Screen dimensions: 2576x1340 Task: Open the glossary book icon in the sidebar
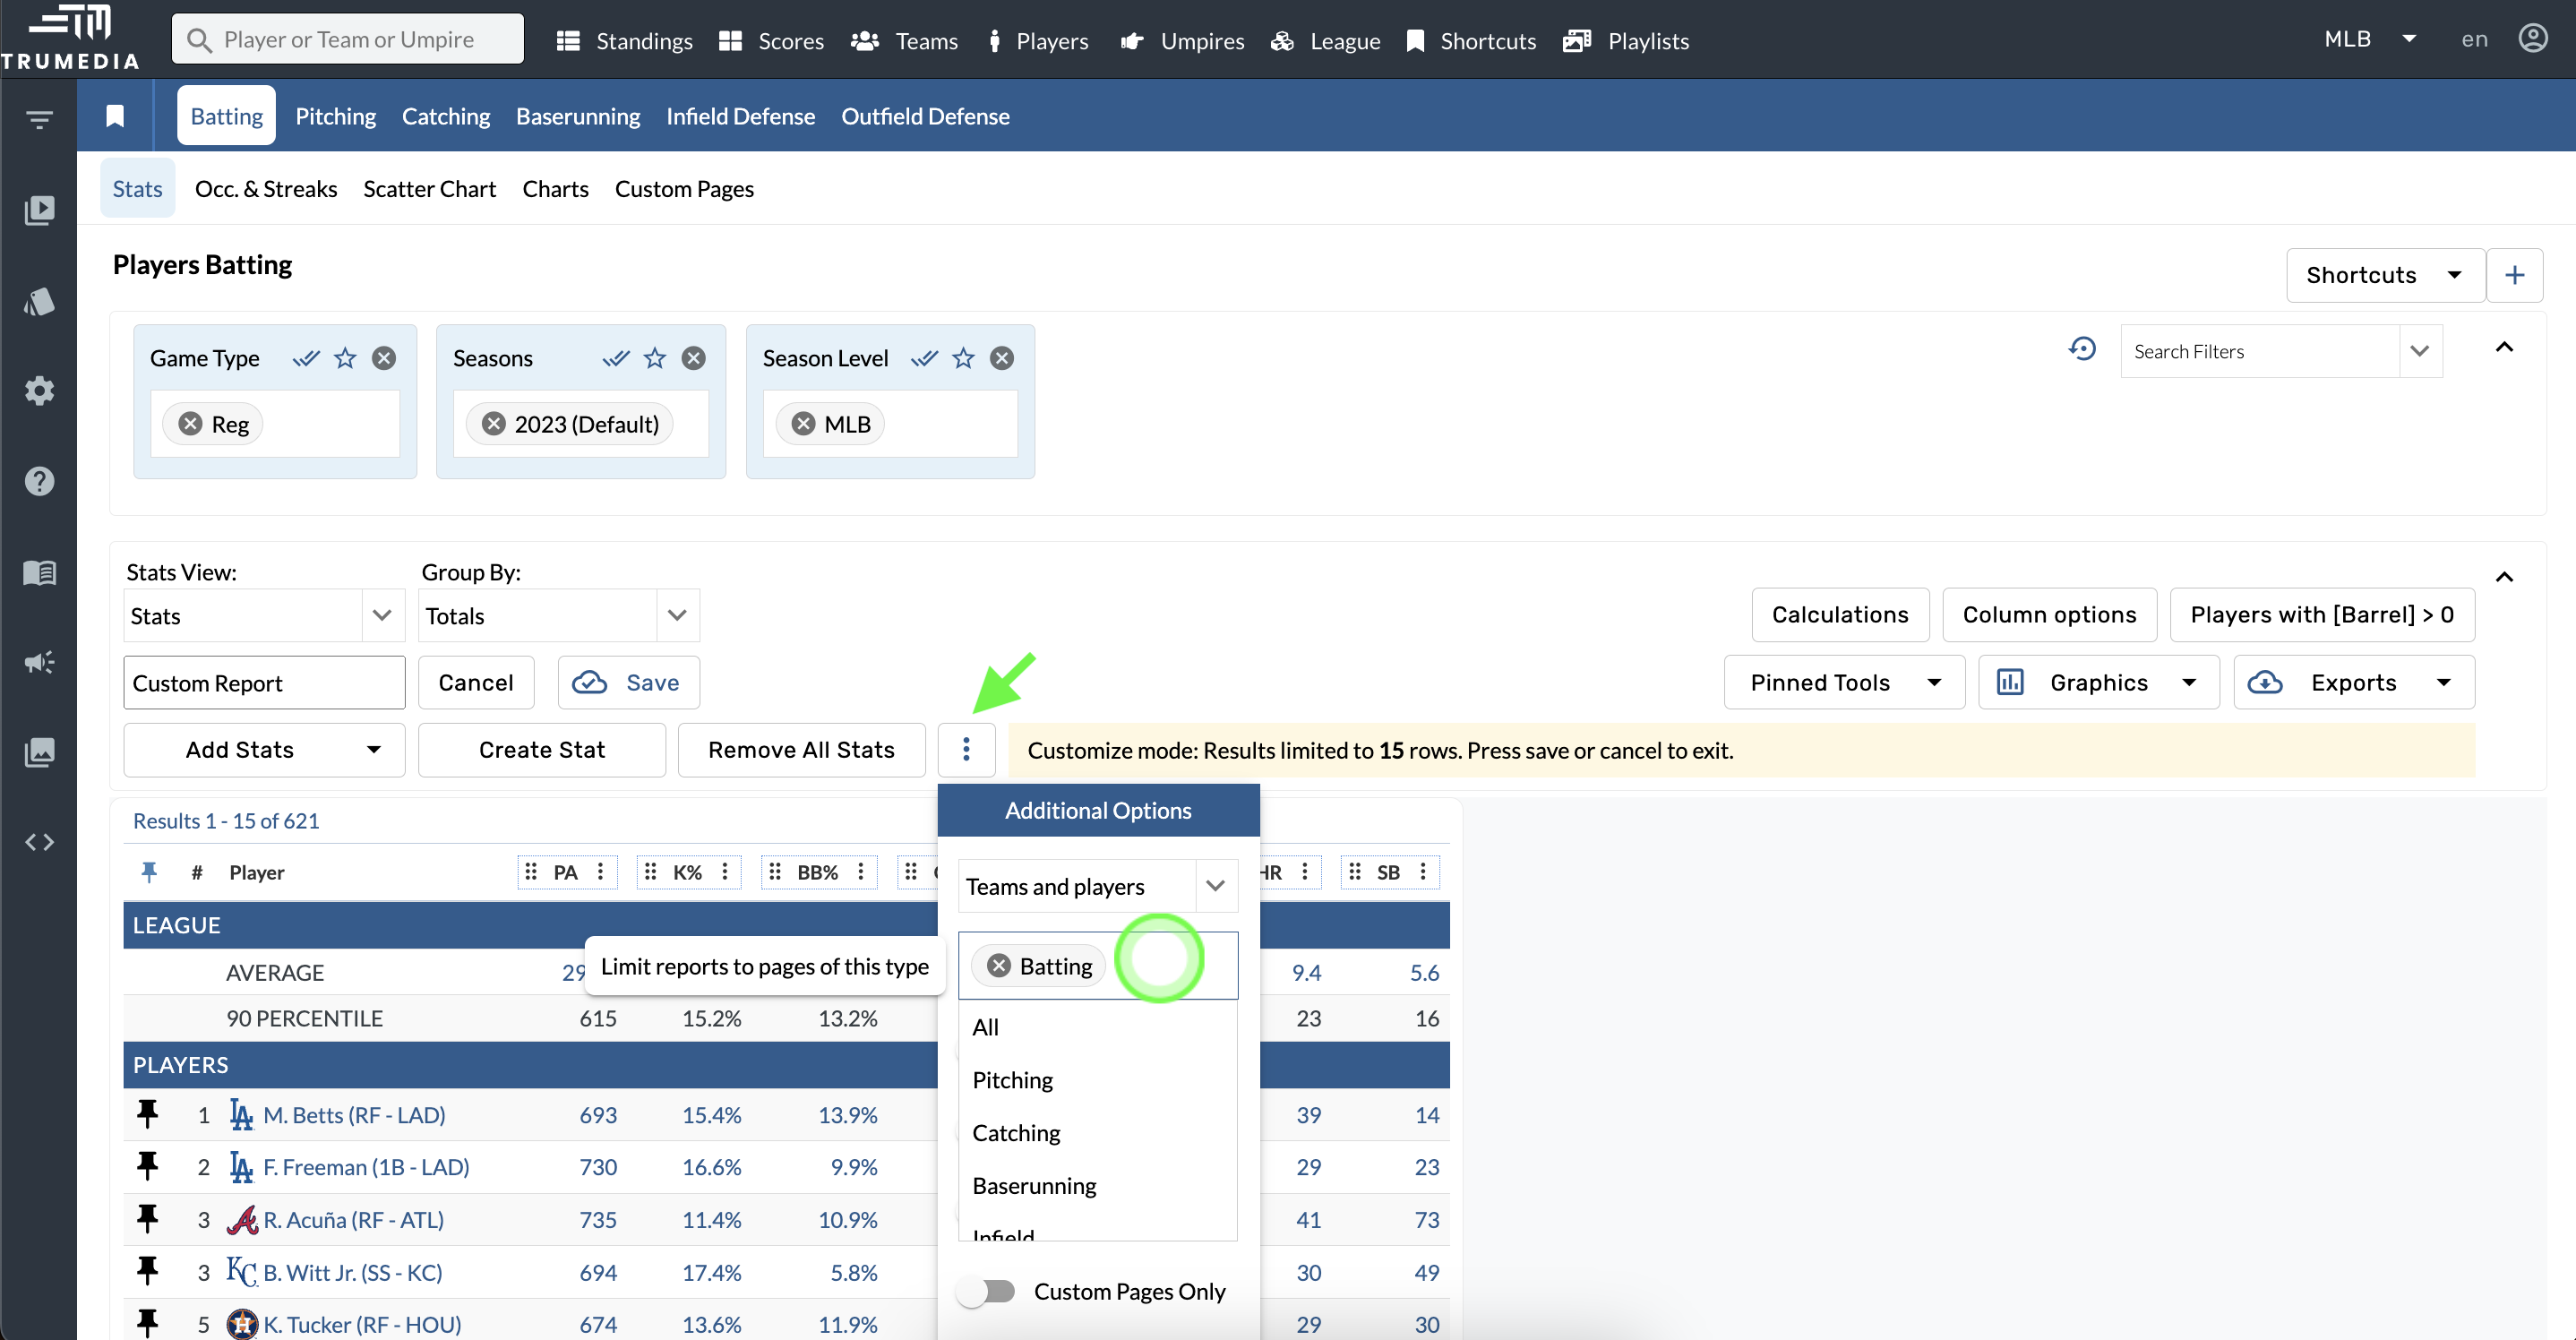tap(39, 572)
